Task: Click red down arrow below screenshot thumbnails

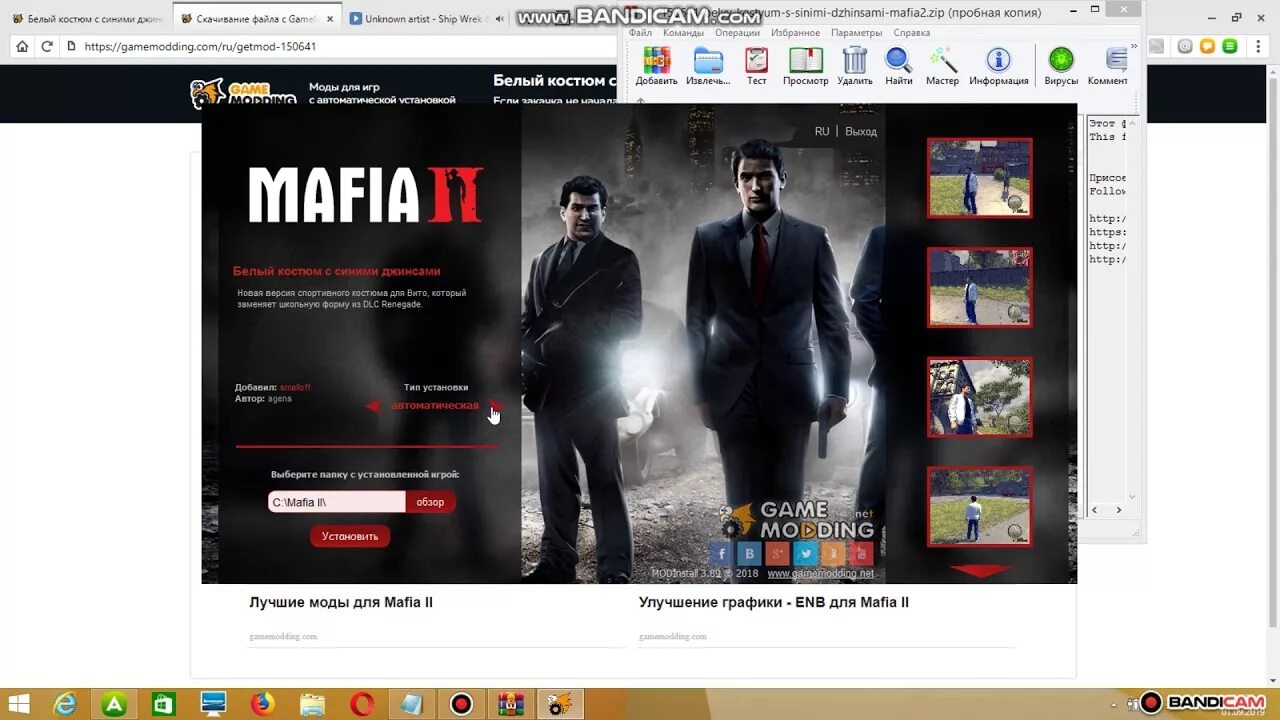Action: coord(980,571)
